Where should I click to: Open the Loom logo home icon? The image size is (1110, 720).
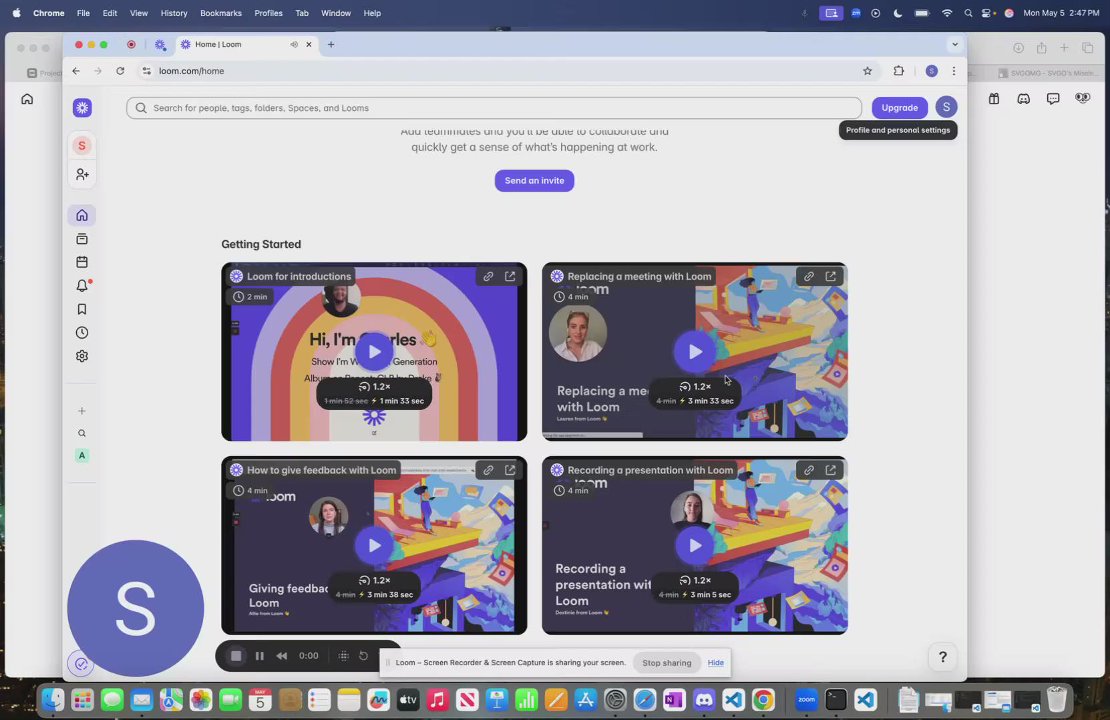click(82, 108)
